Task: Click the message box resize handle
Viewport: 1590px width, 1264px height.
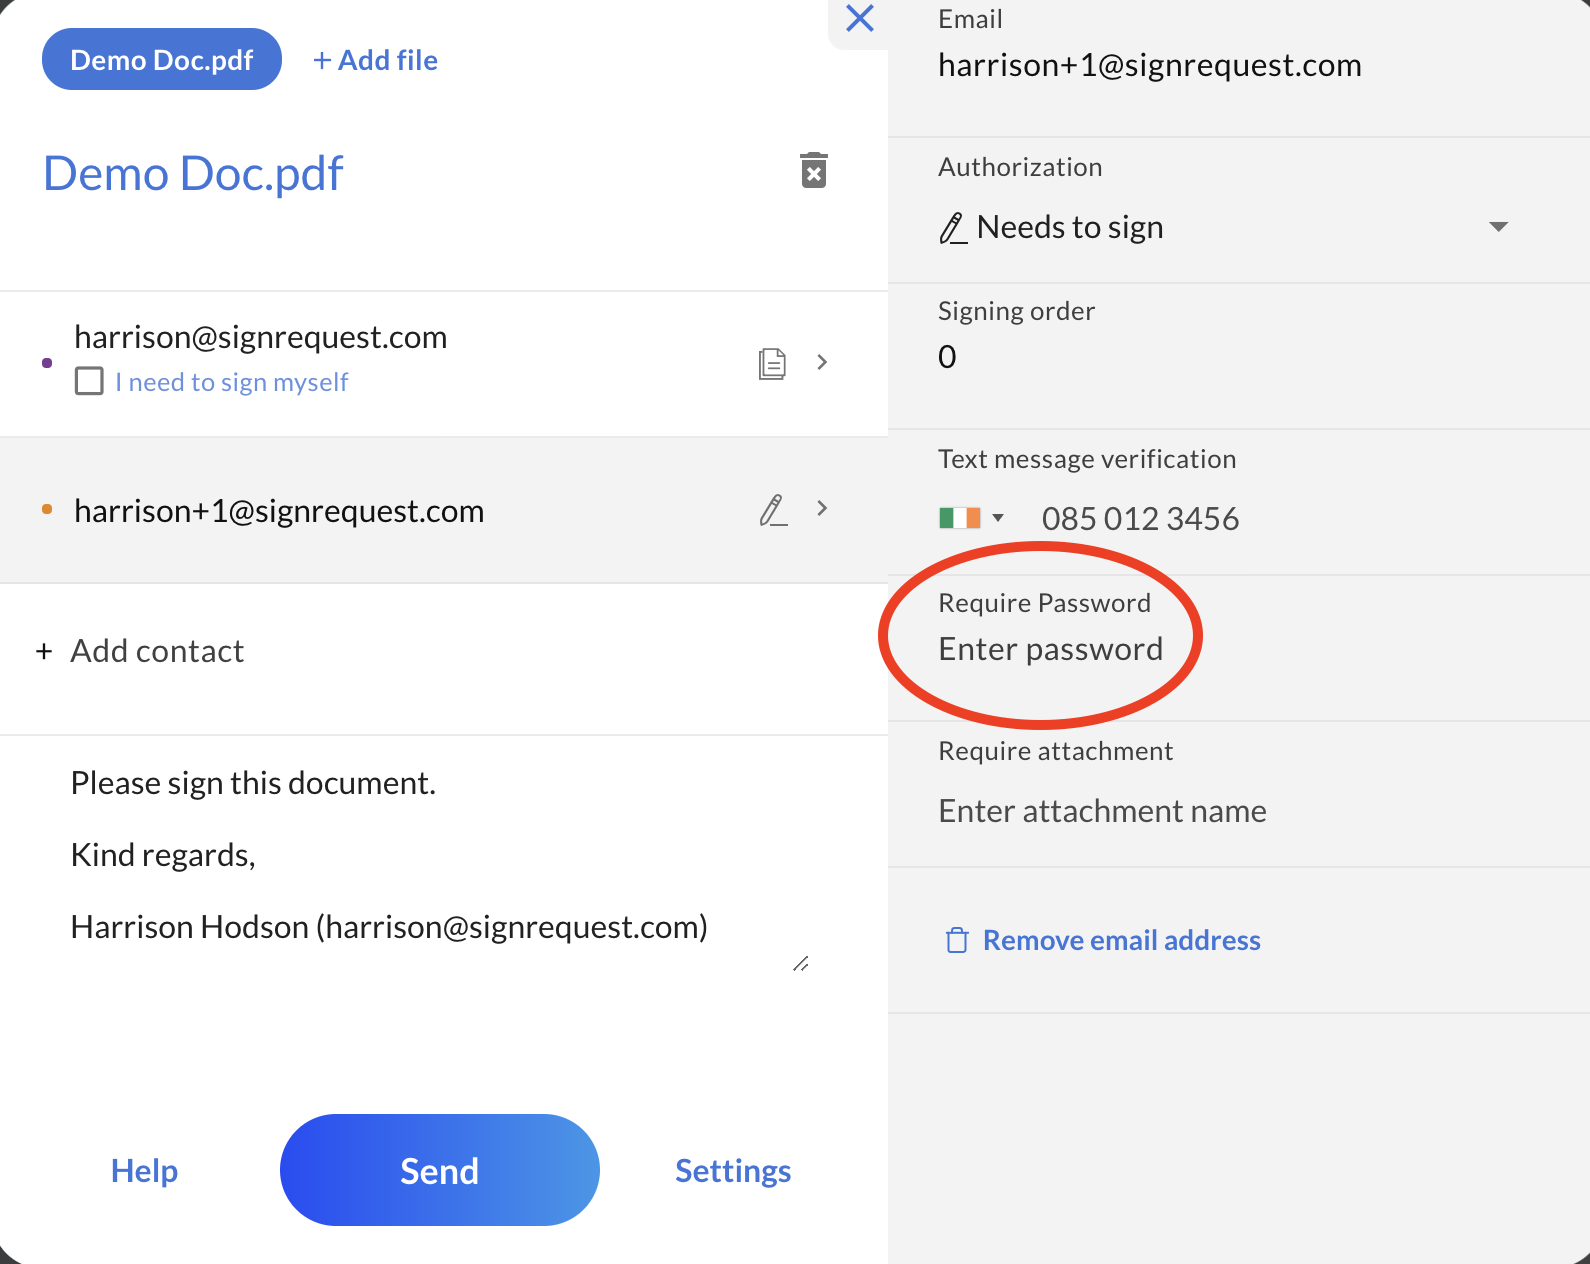Action: (x=801, y=964)
